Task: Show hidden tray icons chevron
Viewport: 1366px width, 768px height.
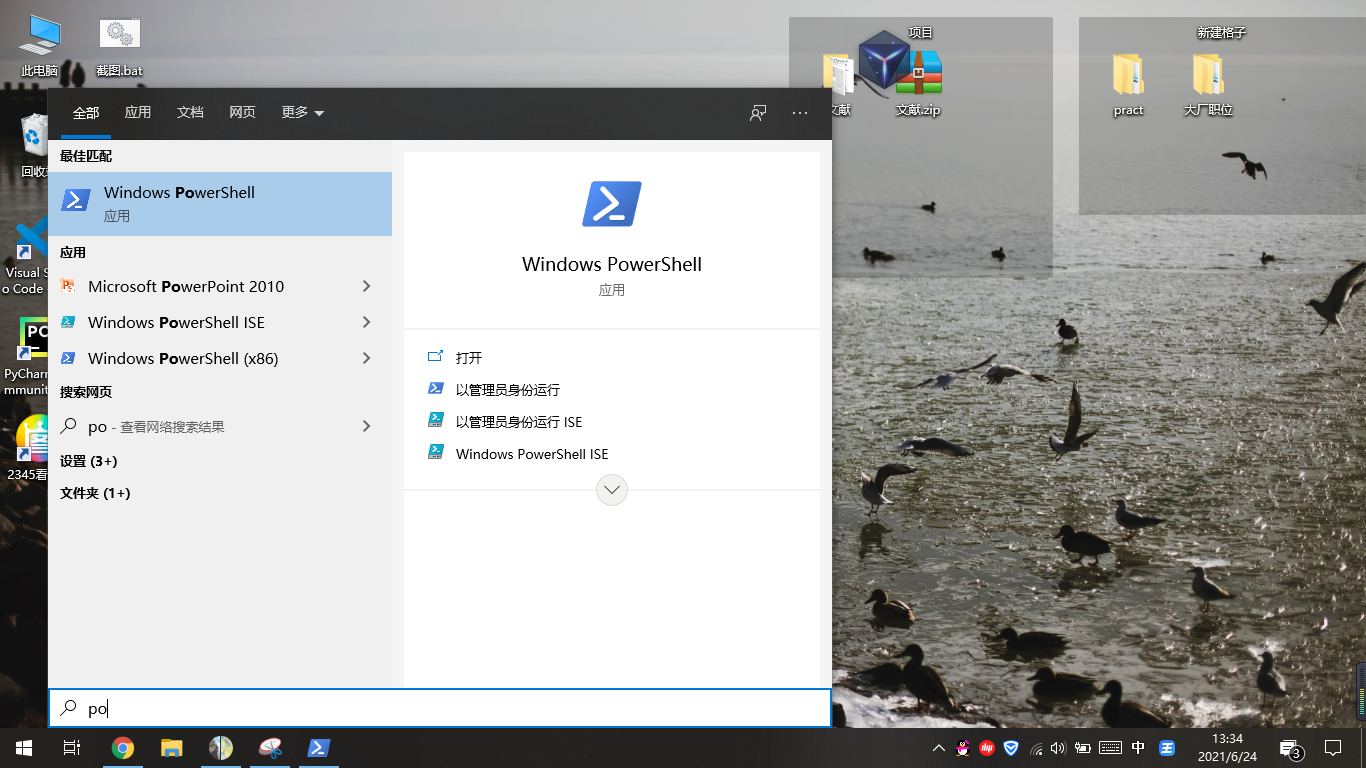Action: [938, 748]
